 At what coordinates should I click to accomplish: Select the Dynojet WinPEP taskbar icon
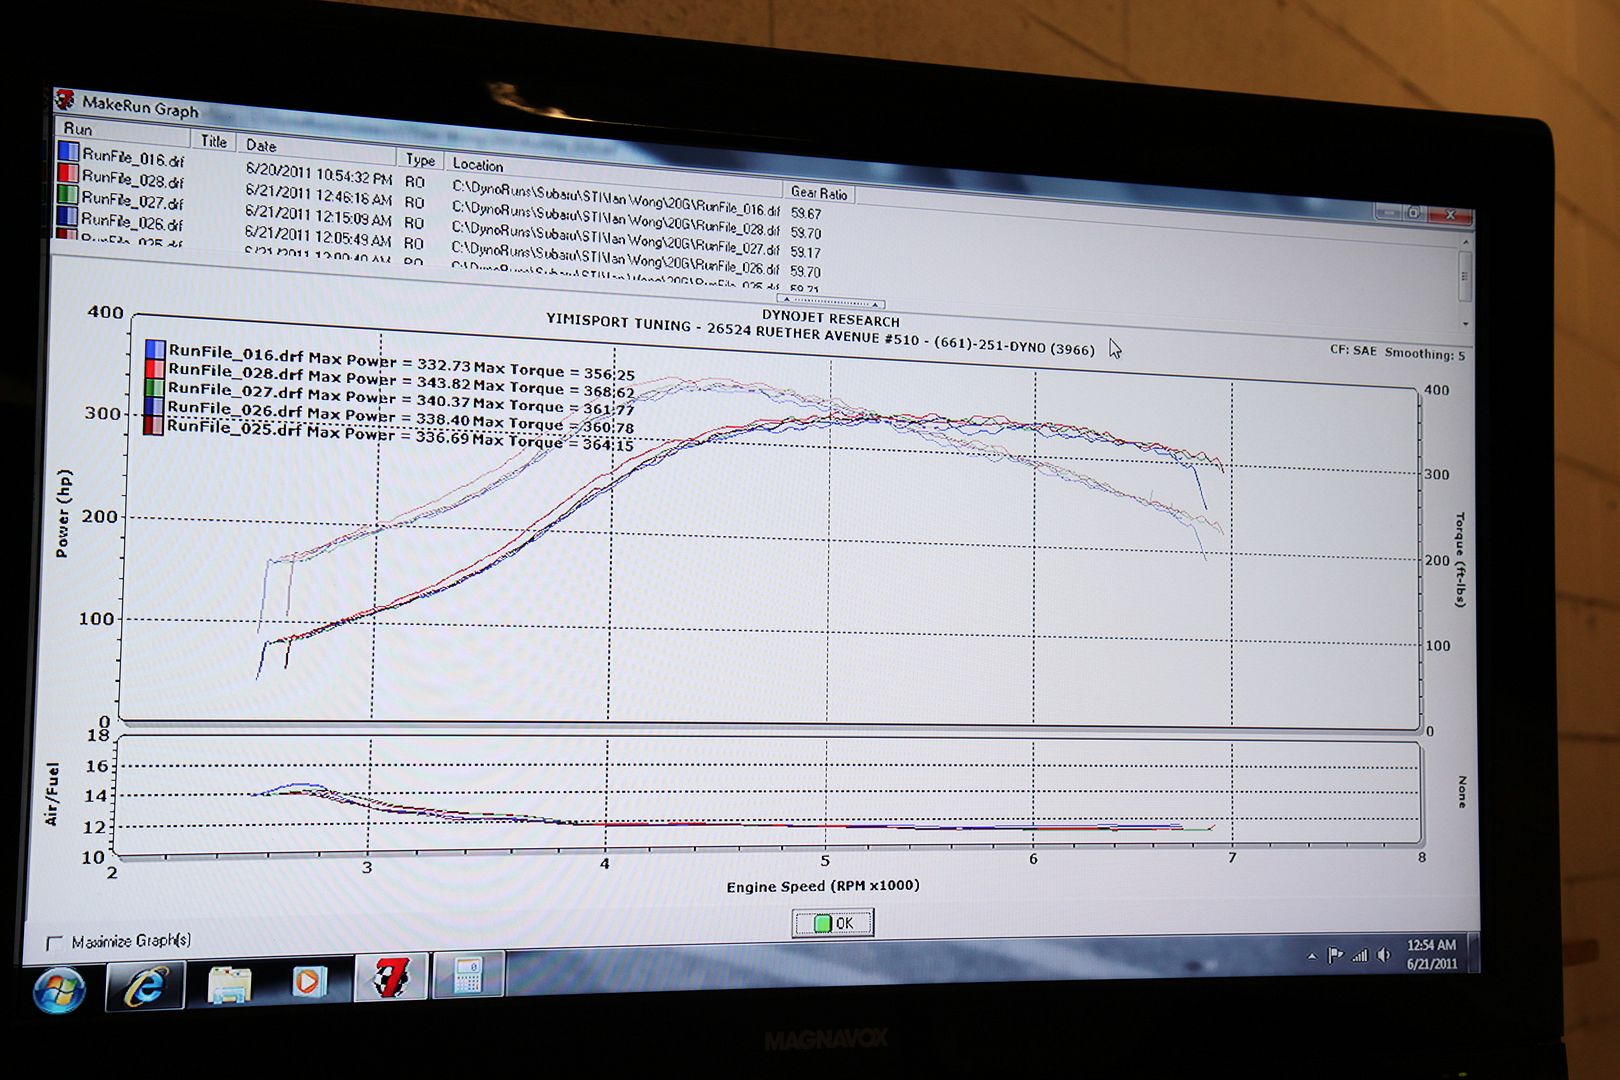coord(391,978)
